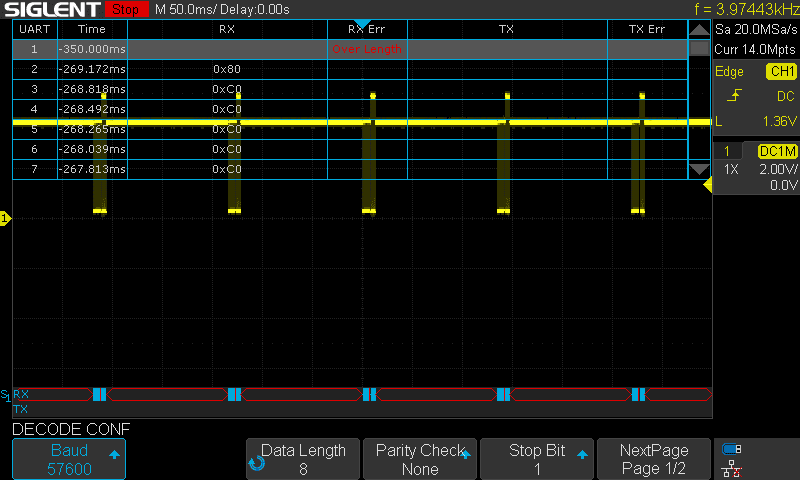The image size is (800, 480).
Task: Toggle the DC1M channel coupling badge
Action: click(x=777, y=150)
